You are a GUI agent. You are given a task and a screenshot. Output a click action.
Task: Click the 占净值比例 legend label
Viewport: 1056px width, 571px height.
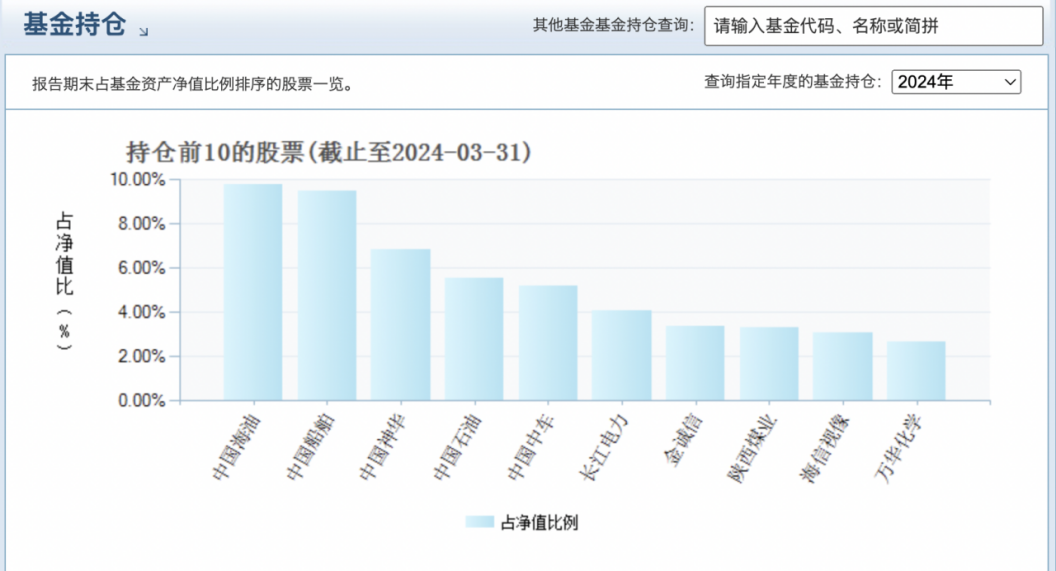pyautogui.click(x=539, y=523)
